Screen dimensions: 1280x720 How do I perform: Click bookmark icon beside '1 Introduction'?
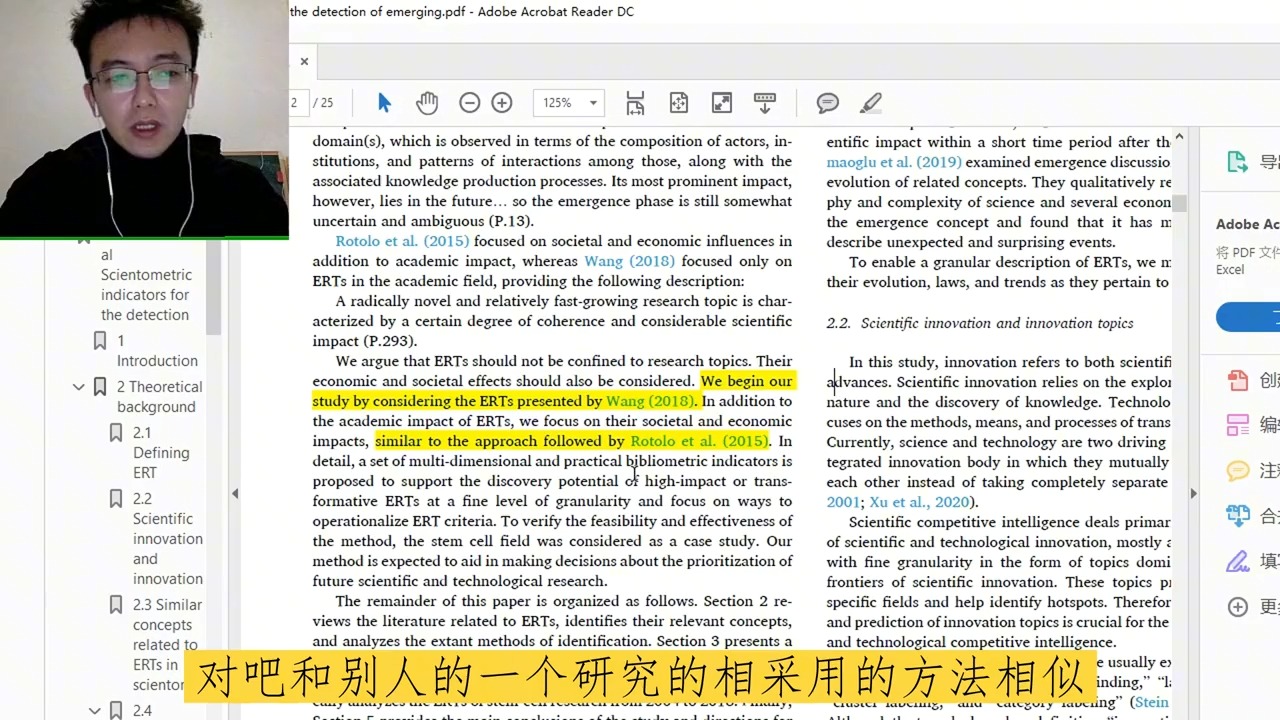click(x=100, y=341)
